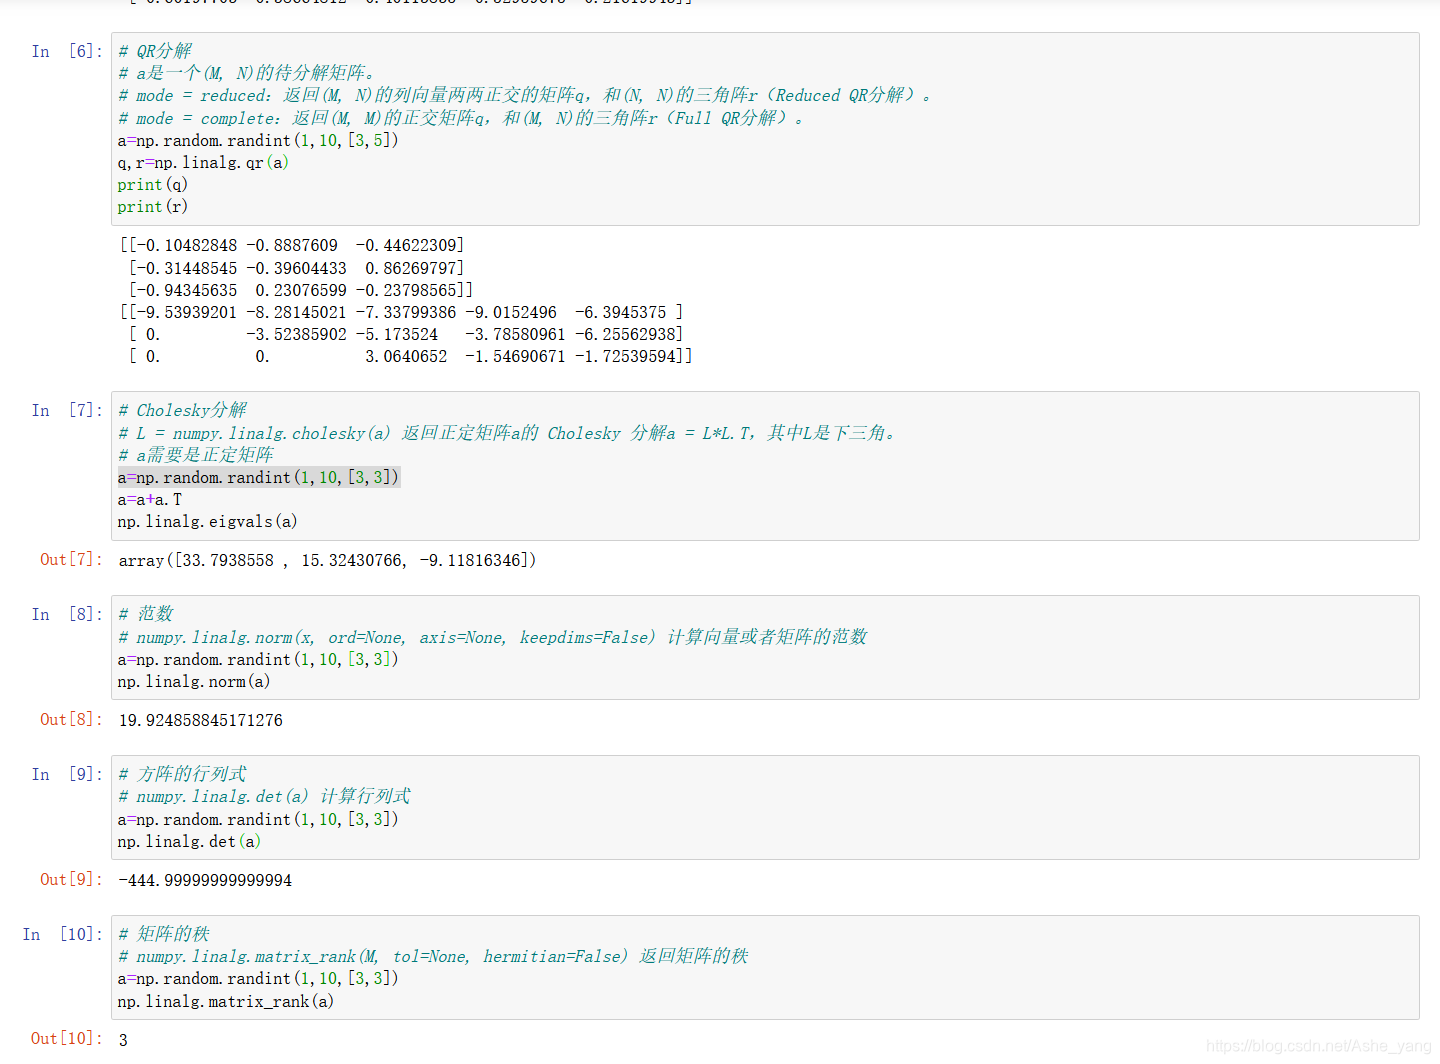Click the 'q,r=np.linalg.qr(a)' line

203,162
